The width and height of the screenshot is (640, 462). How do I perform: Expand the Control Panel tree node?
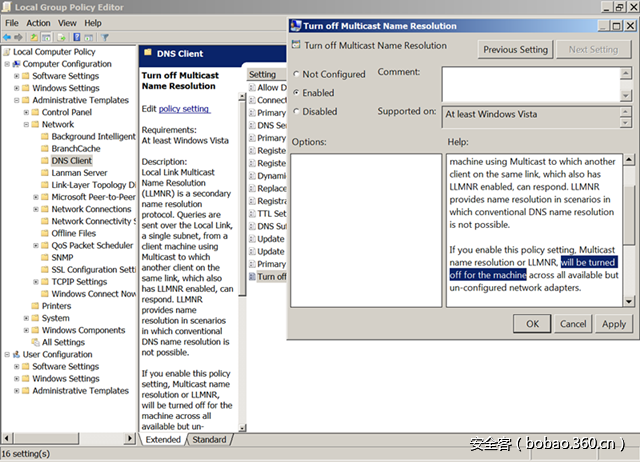tap(34, 112)
